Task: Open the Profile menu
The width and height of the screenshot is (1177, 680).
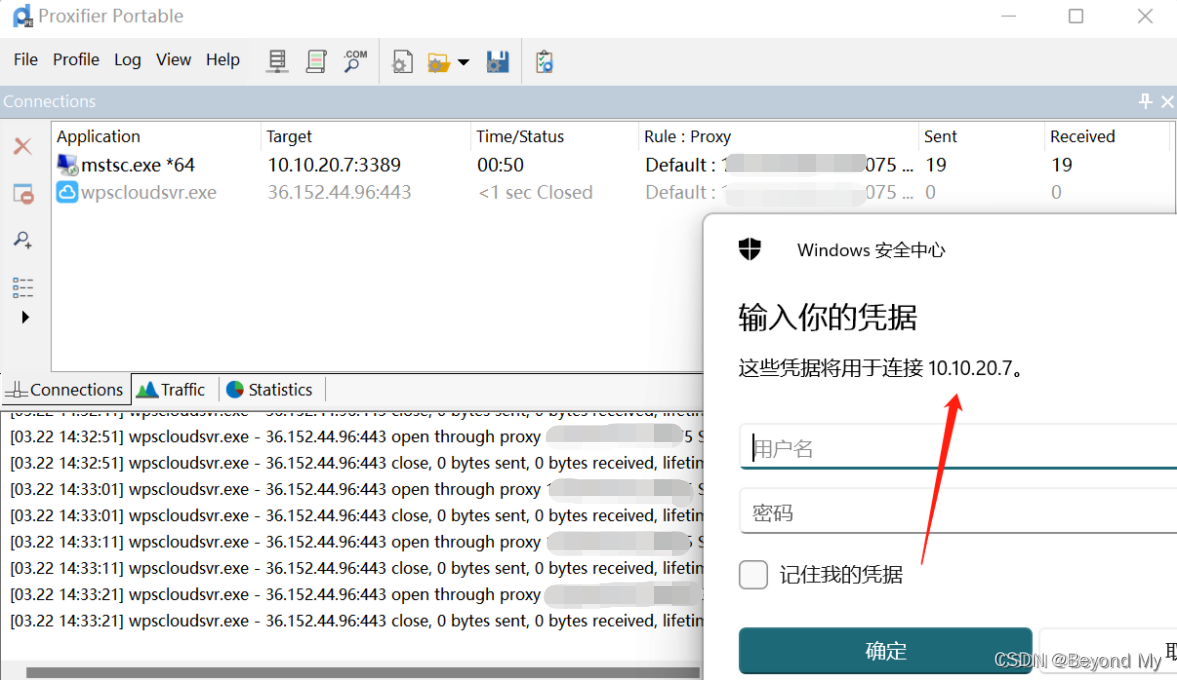Action: pos(76,59)
